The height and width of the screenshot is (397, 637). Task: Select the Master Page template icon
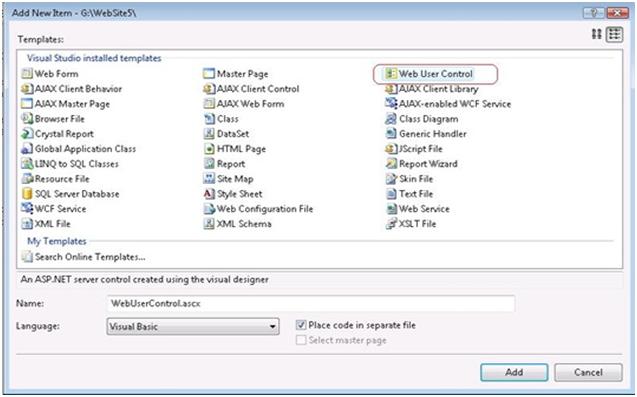[x=209, y=74]
